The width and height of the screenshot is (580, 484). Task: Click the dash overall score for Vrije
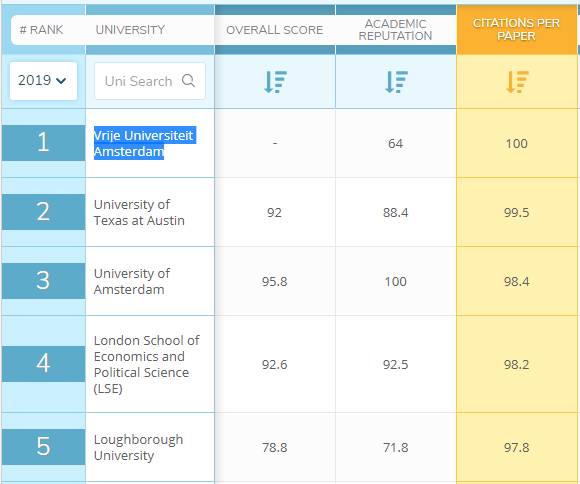(x=275, y=143)
